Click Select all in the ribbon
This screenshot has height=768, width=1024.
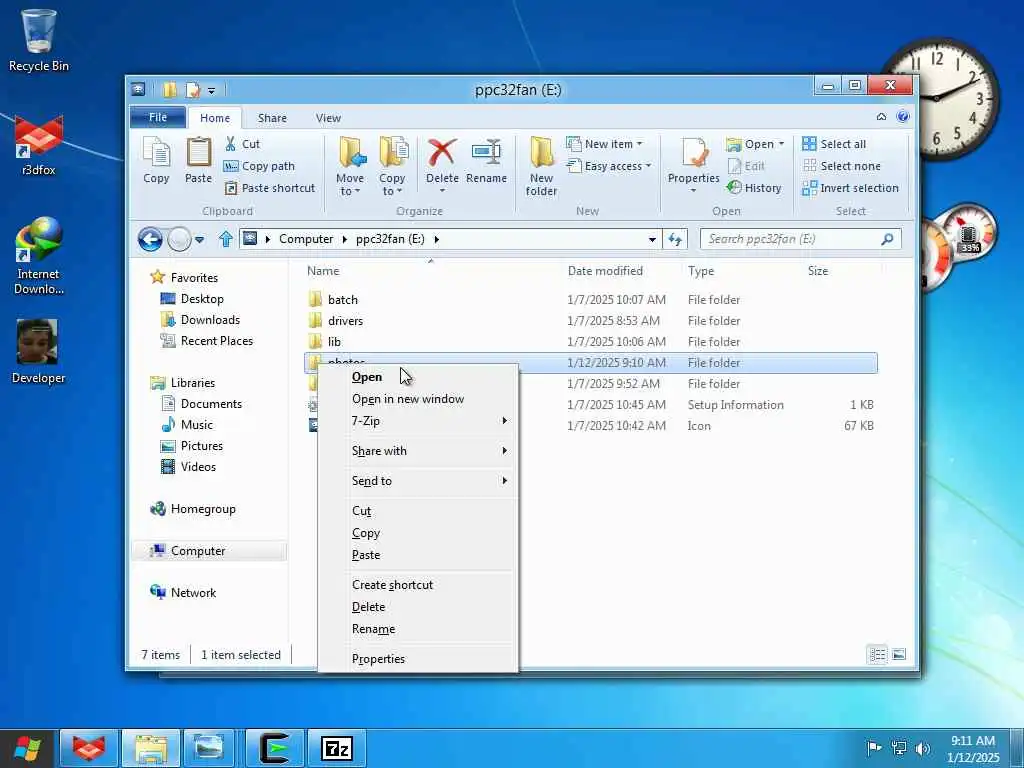pyautogui.click(x=834, y=144)
